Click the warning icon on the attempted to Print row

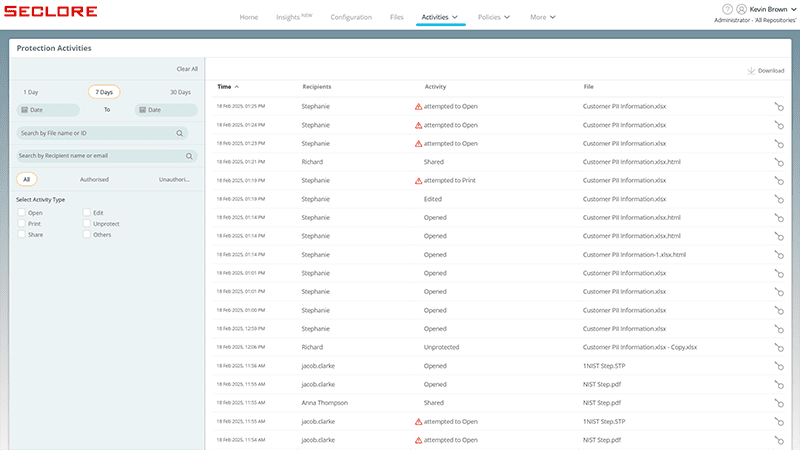tap(418, 181)
